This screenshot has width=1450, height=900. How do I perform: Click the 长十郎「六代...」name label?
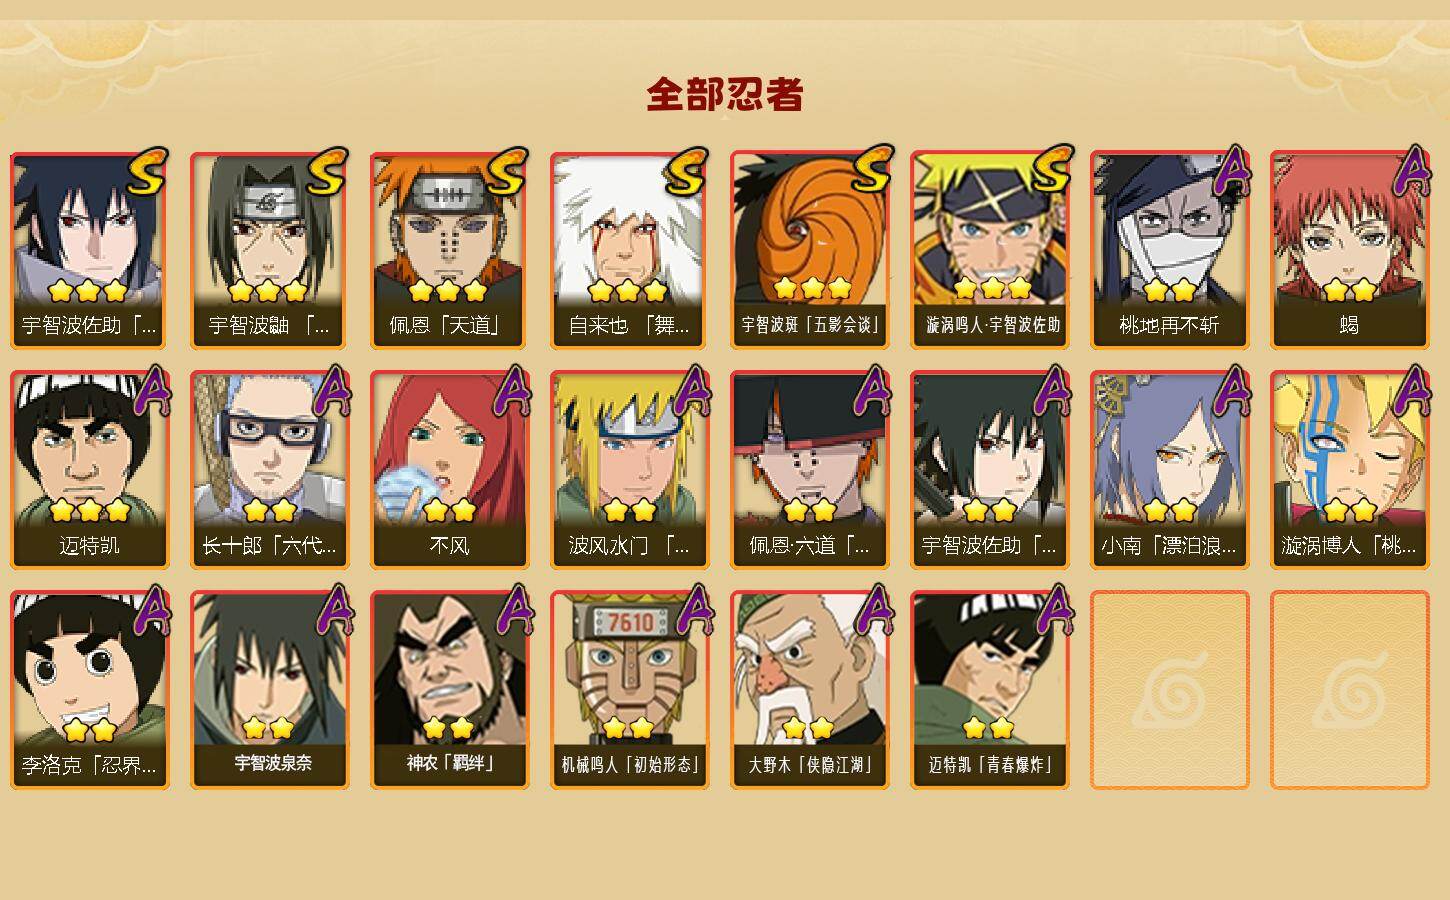(269, 546)
